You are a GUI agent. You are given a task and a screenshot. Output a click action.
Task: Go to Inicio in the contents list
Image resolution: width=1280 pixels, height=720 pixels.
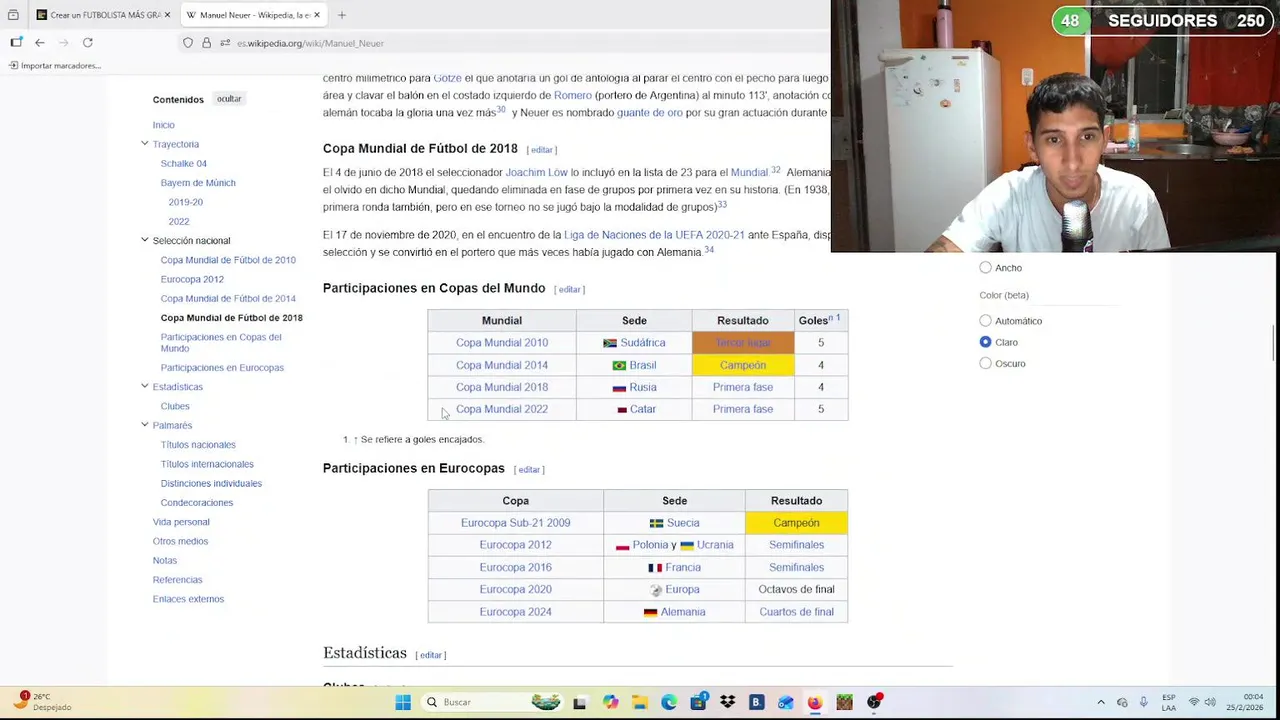tap(164, 125)
